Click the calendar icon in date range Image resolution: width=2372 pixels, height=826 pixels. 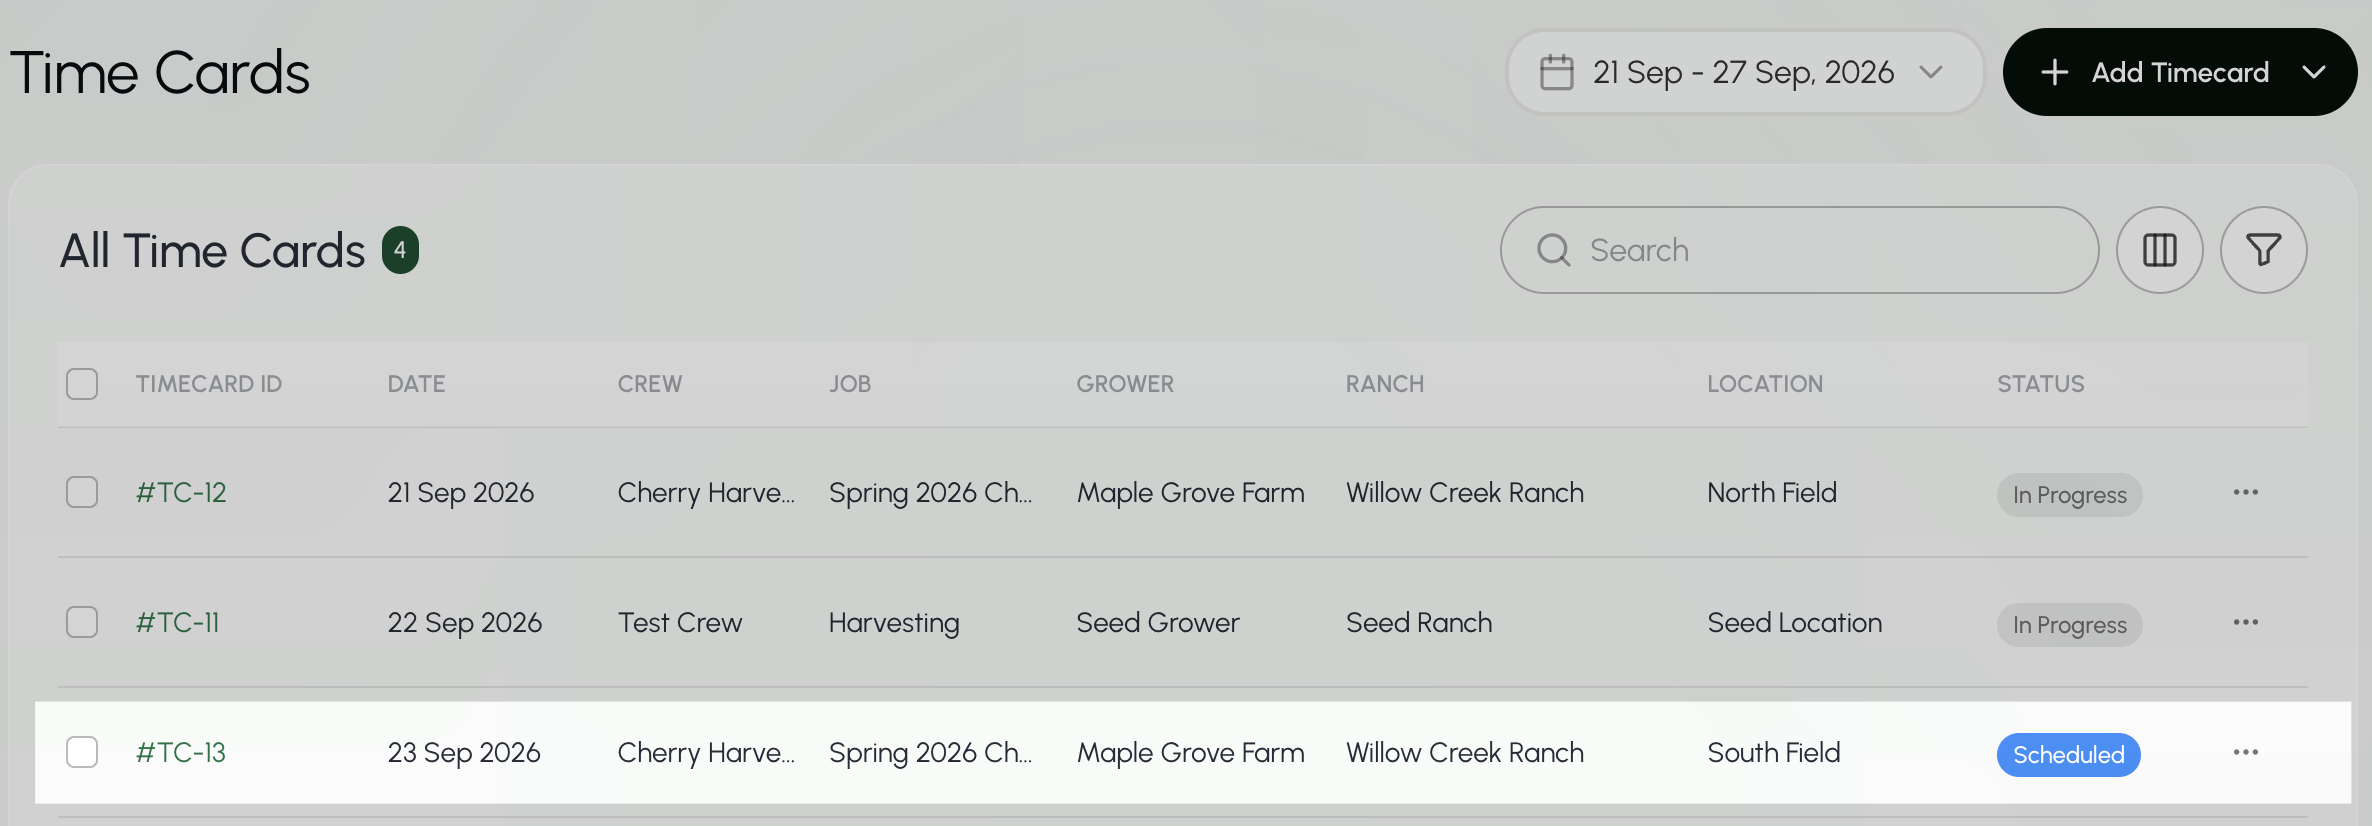[1556, 72]
